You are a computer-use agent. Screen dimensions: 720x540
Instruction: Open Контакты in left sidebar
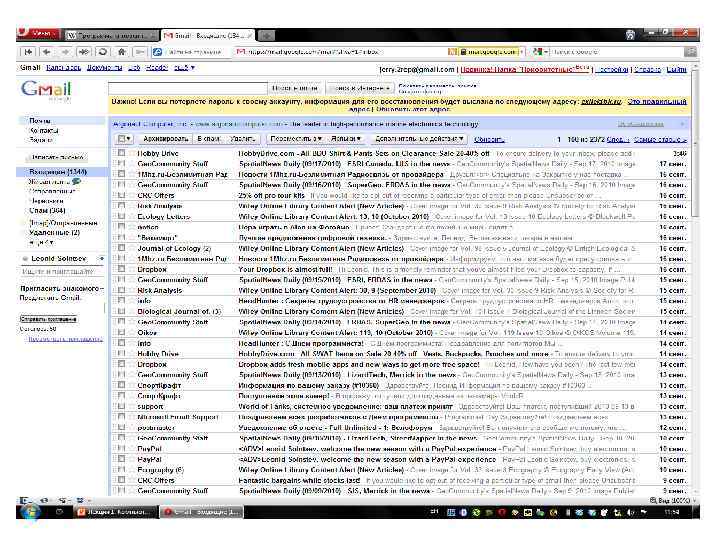click(44, 130)
